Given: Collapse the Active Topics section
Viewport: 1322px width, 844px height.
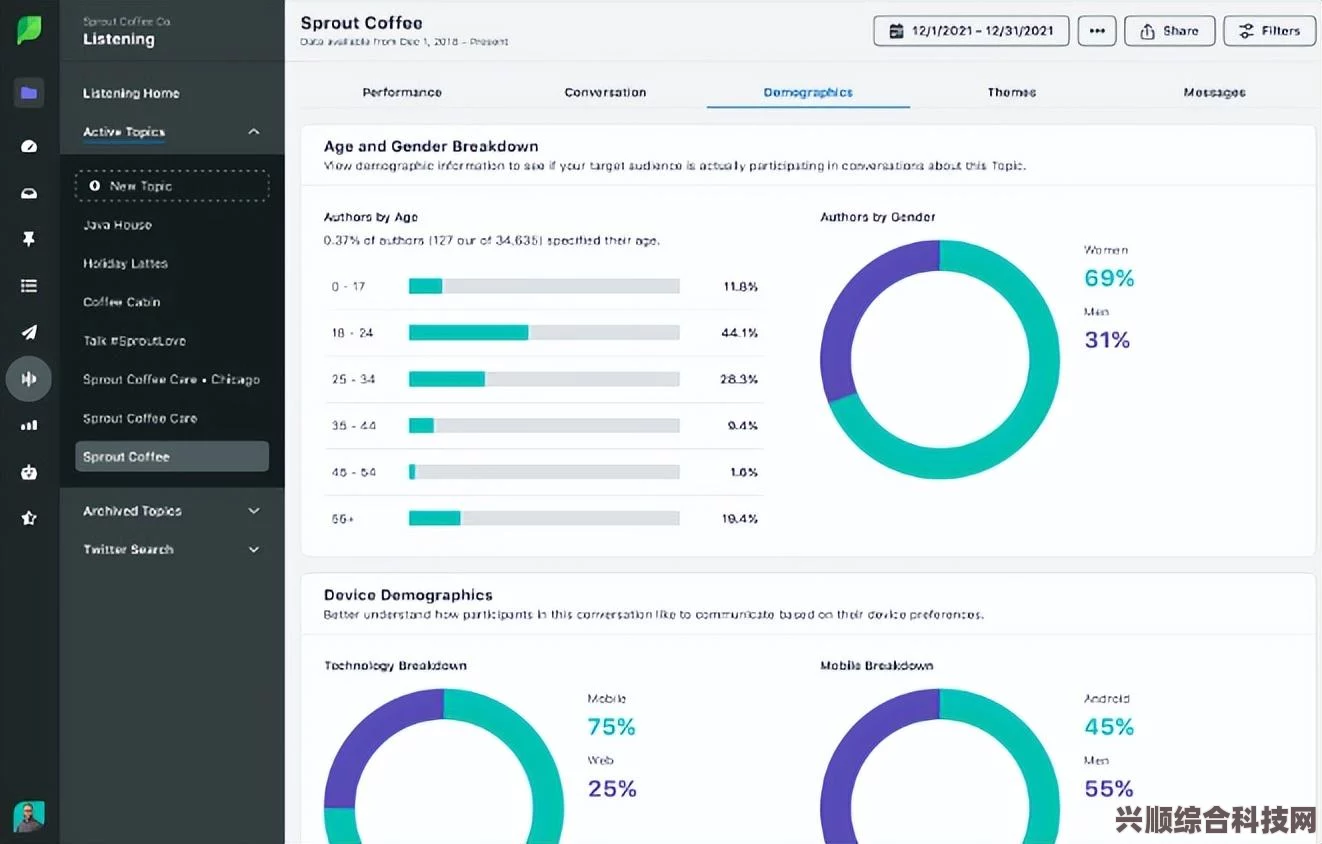Looking at the screenshot, I should pos(254,132).
